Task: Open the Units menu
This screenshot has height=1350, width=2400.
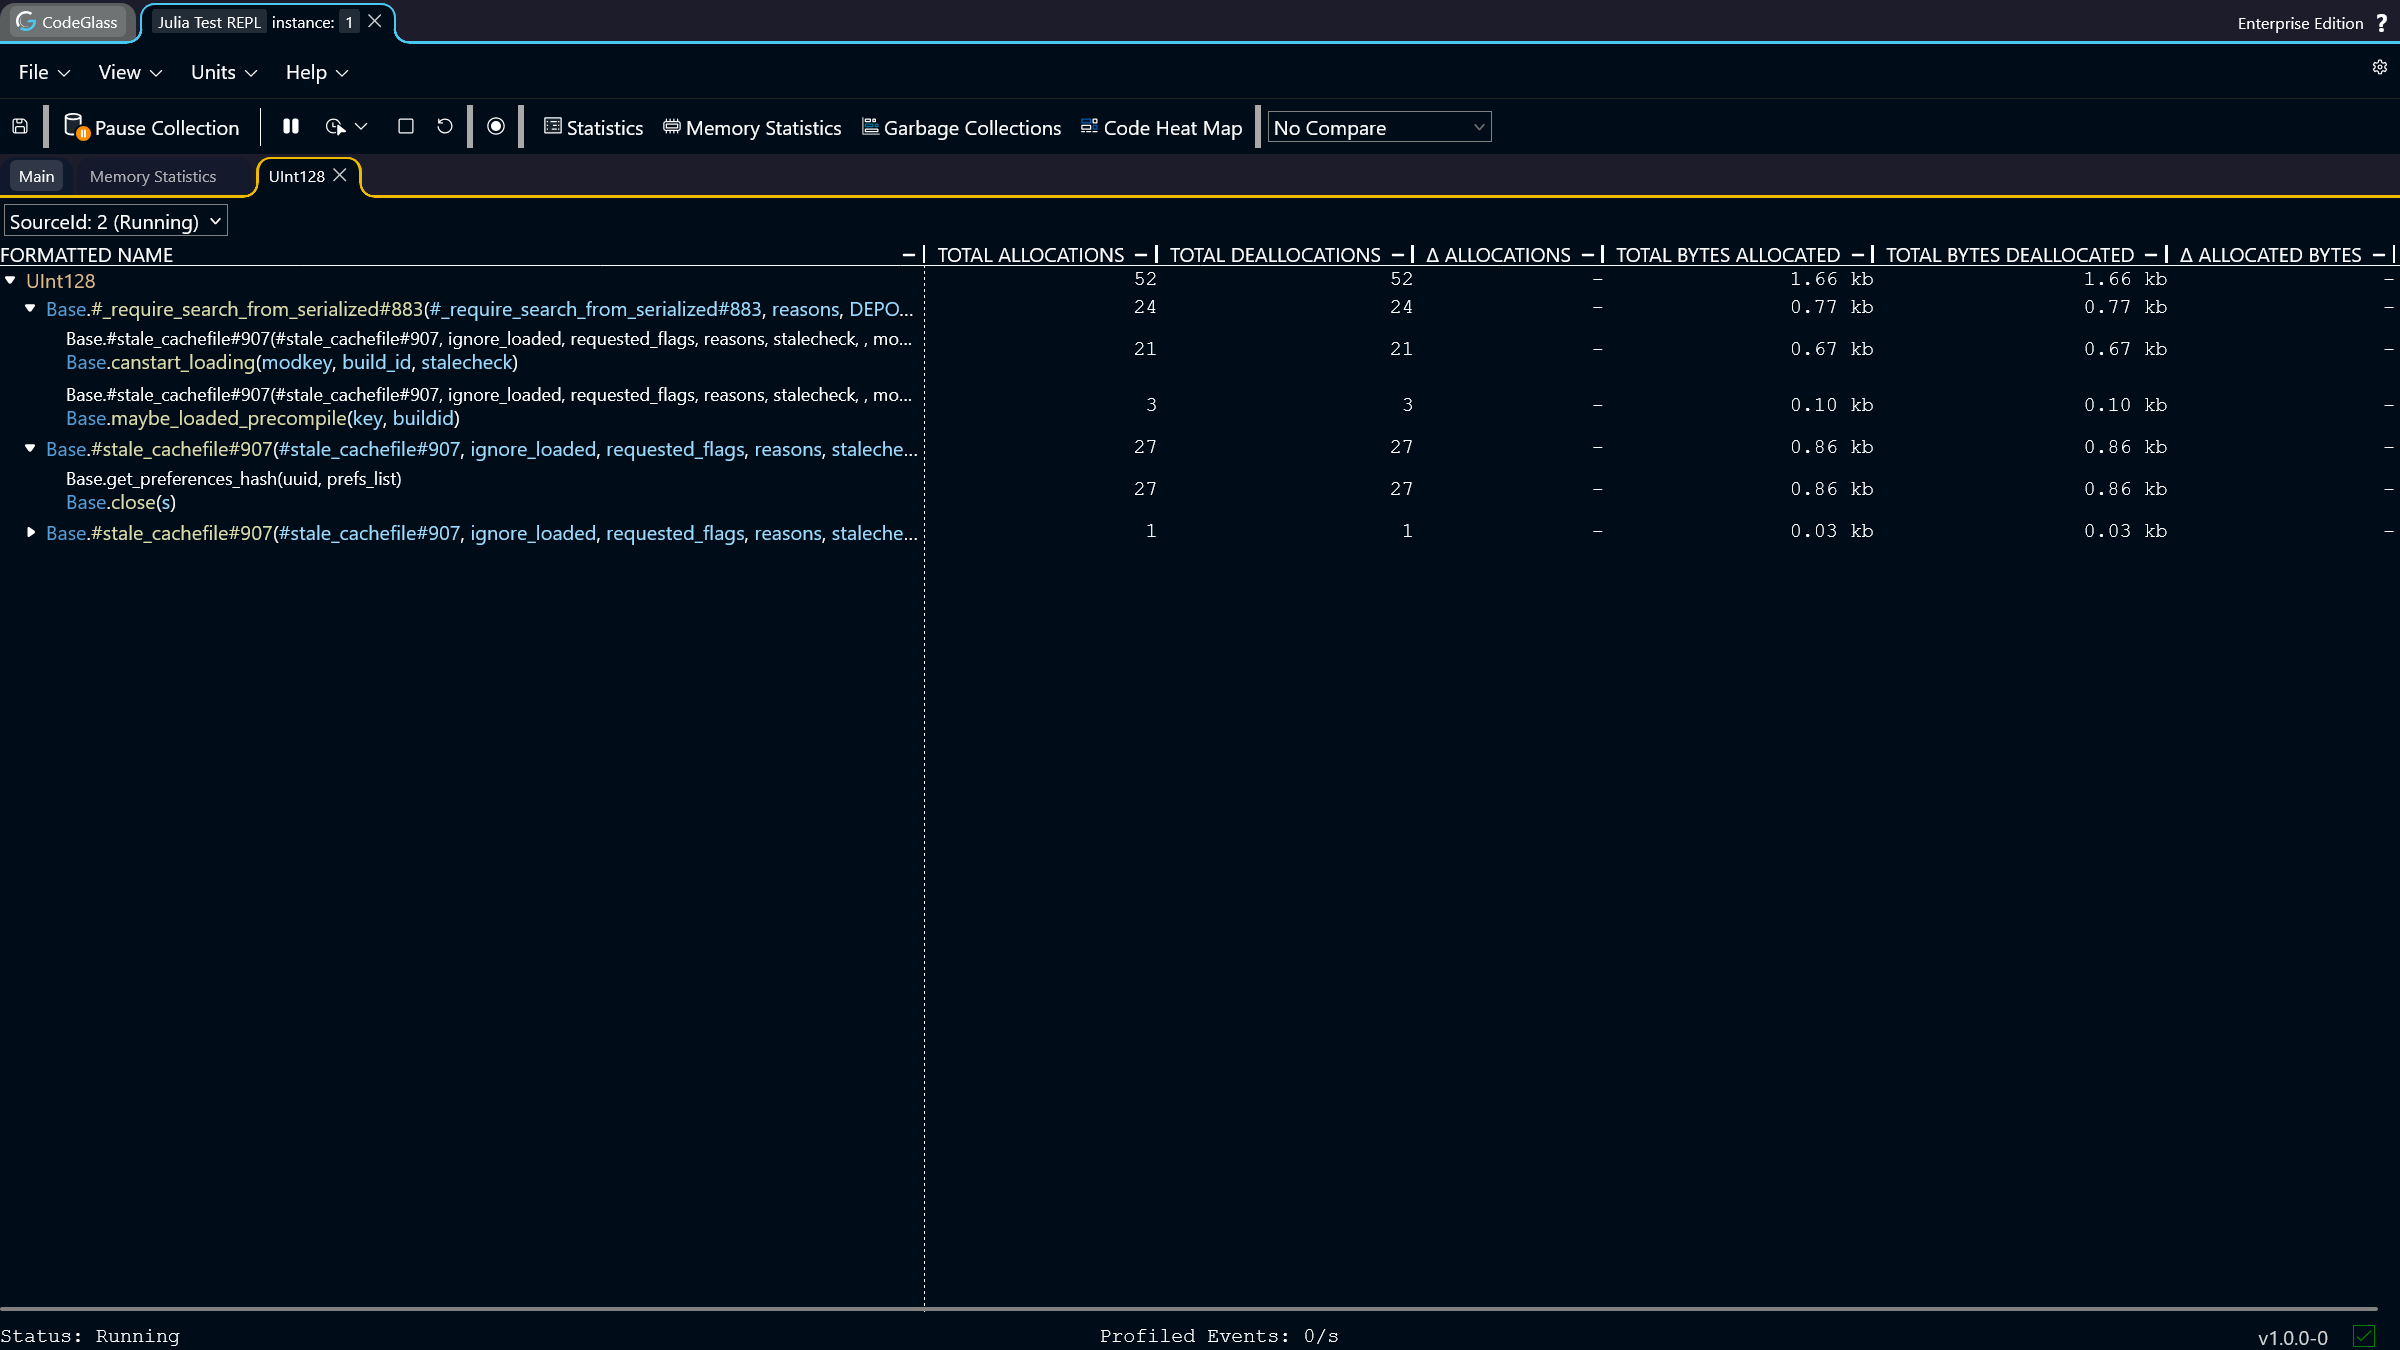Action: click(224, 72)
